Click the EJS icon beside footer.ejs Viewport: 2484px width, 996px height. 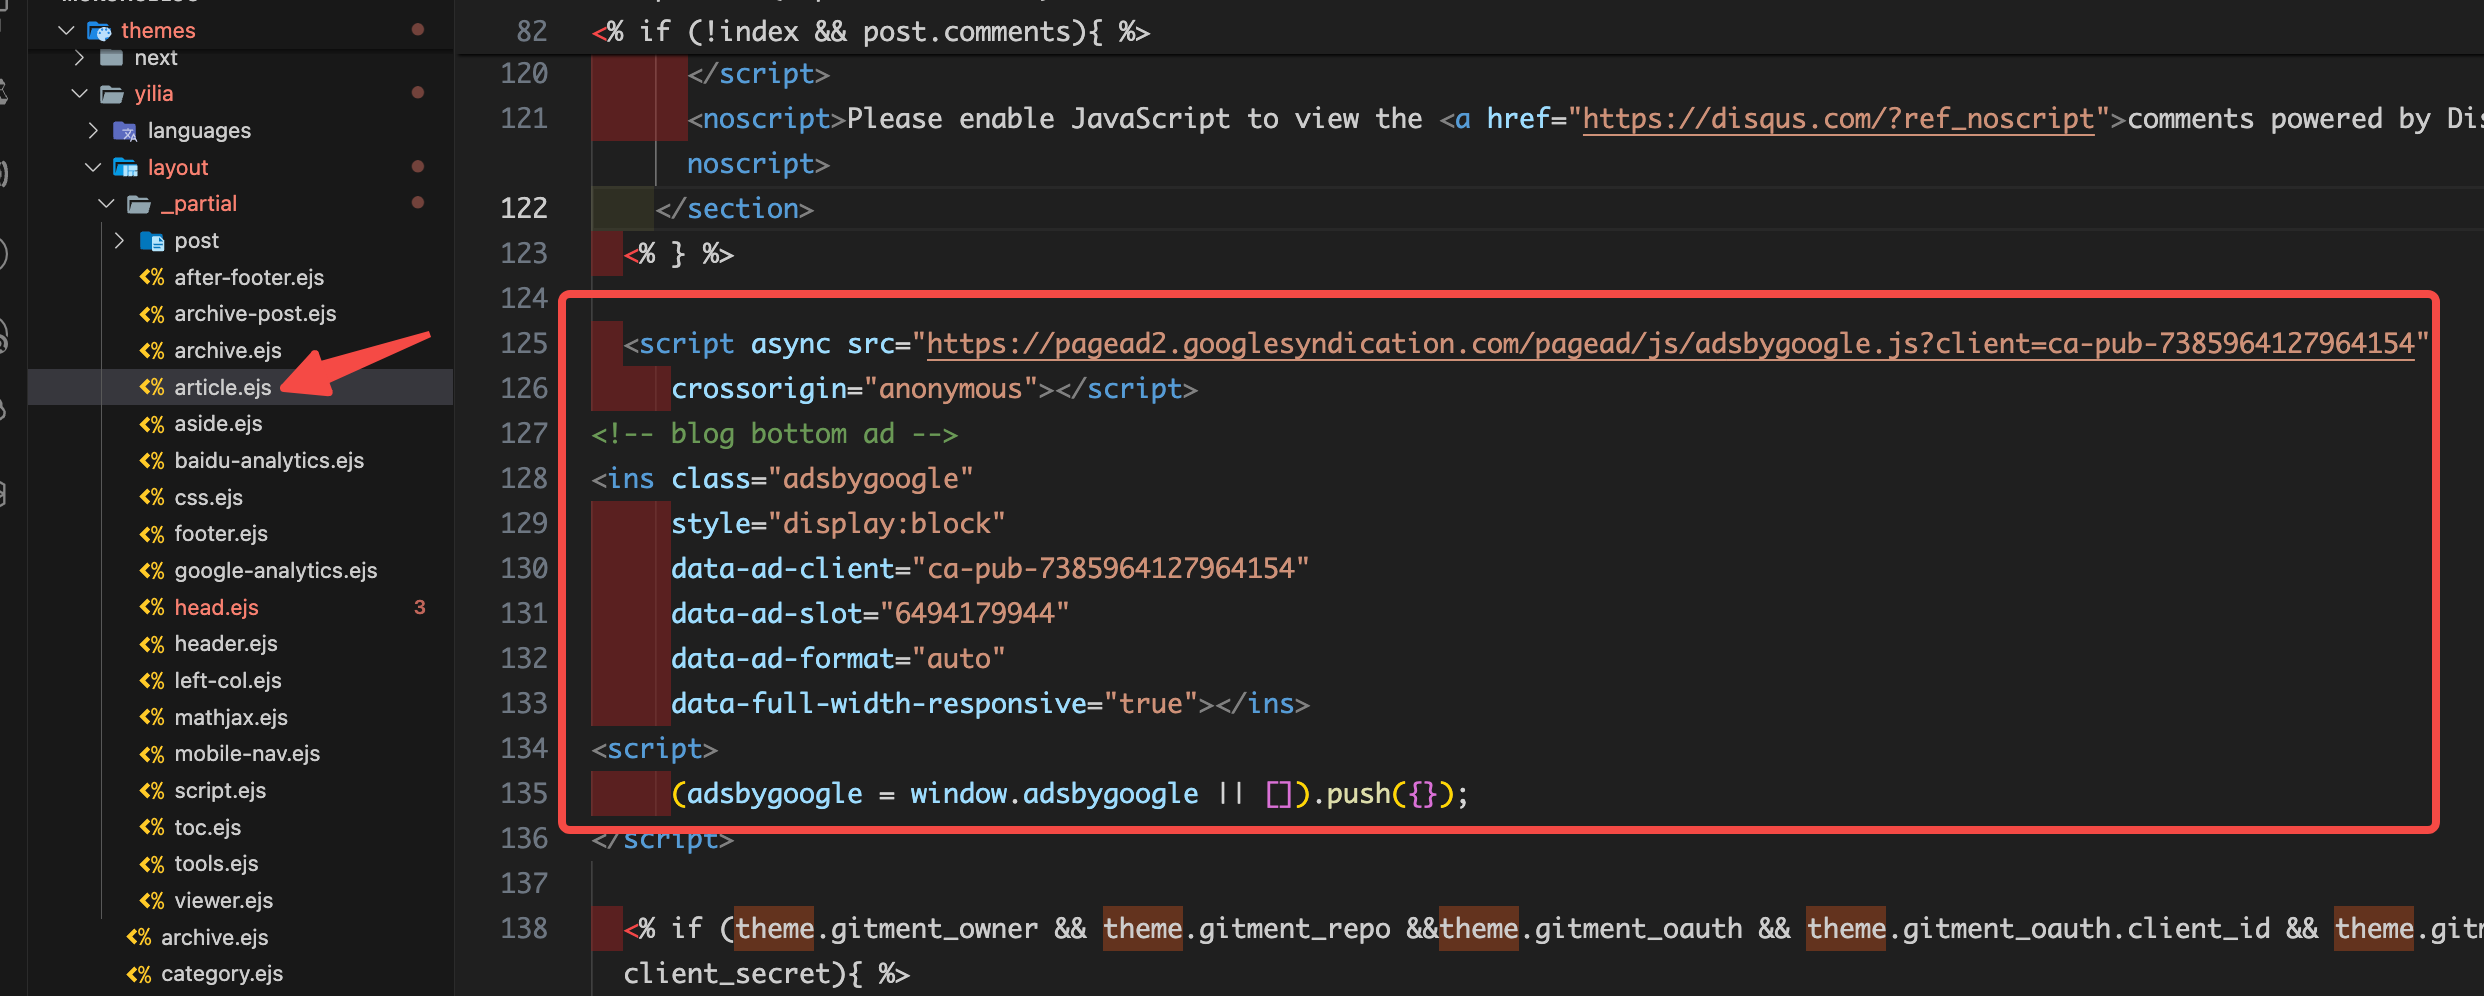click(152, 534)
